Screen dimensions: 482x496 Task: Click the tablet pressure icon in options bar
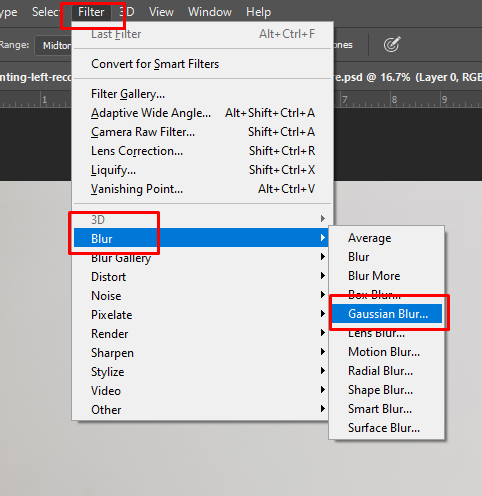click(x=392, y=45)
